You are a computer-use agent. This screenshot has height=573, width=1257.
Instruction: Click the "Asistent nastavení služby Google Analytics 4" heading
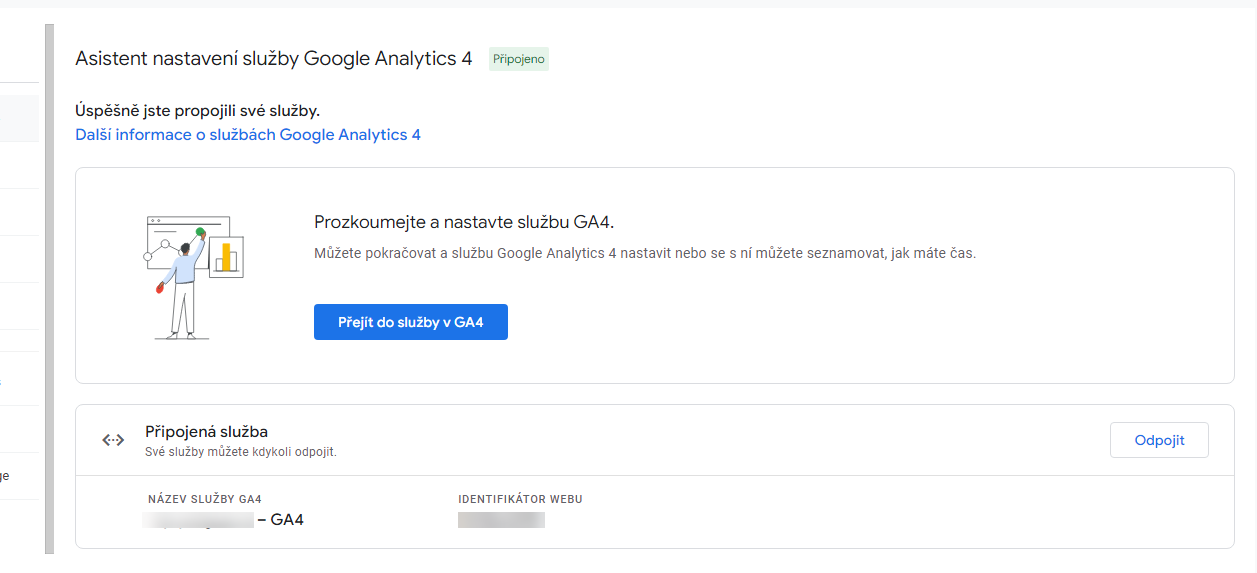tap(273, 58)
